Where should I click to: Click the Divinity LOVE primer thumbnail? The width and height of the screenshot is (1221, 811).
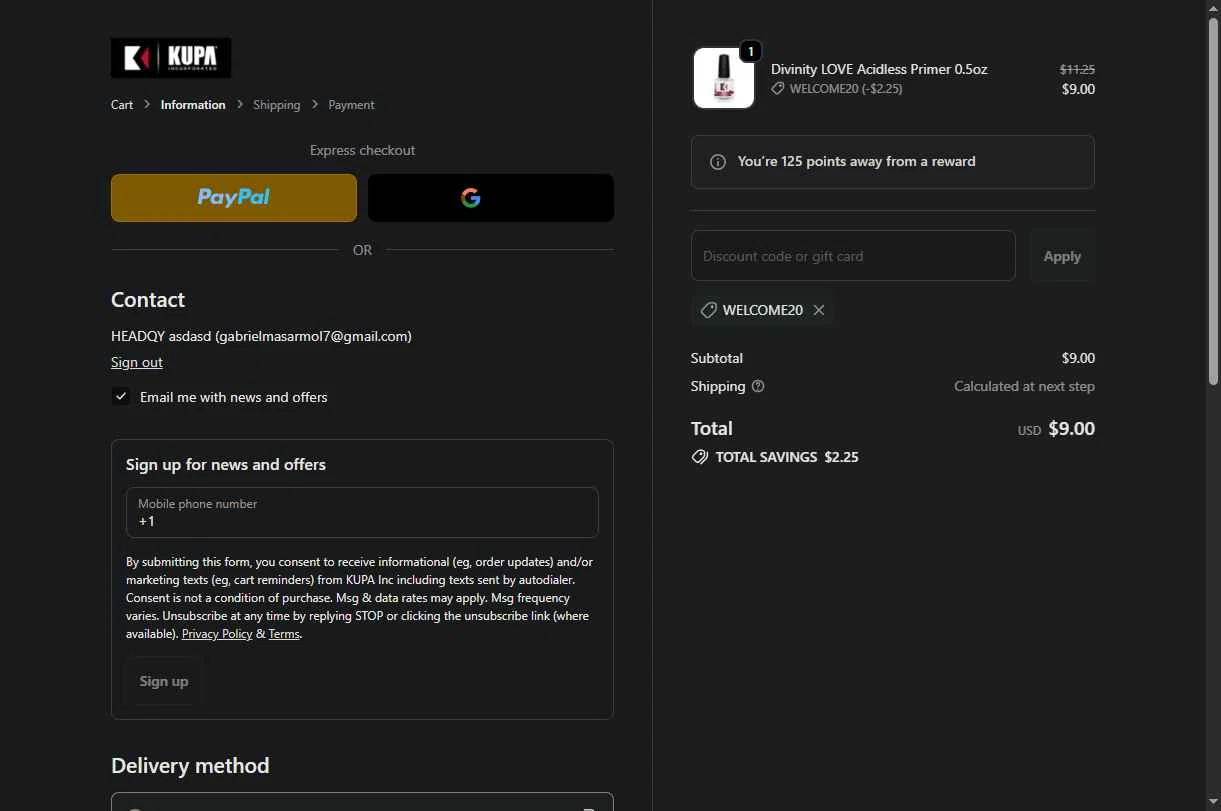click(724, 78)
